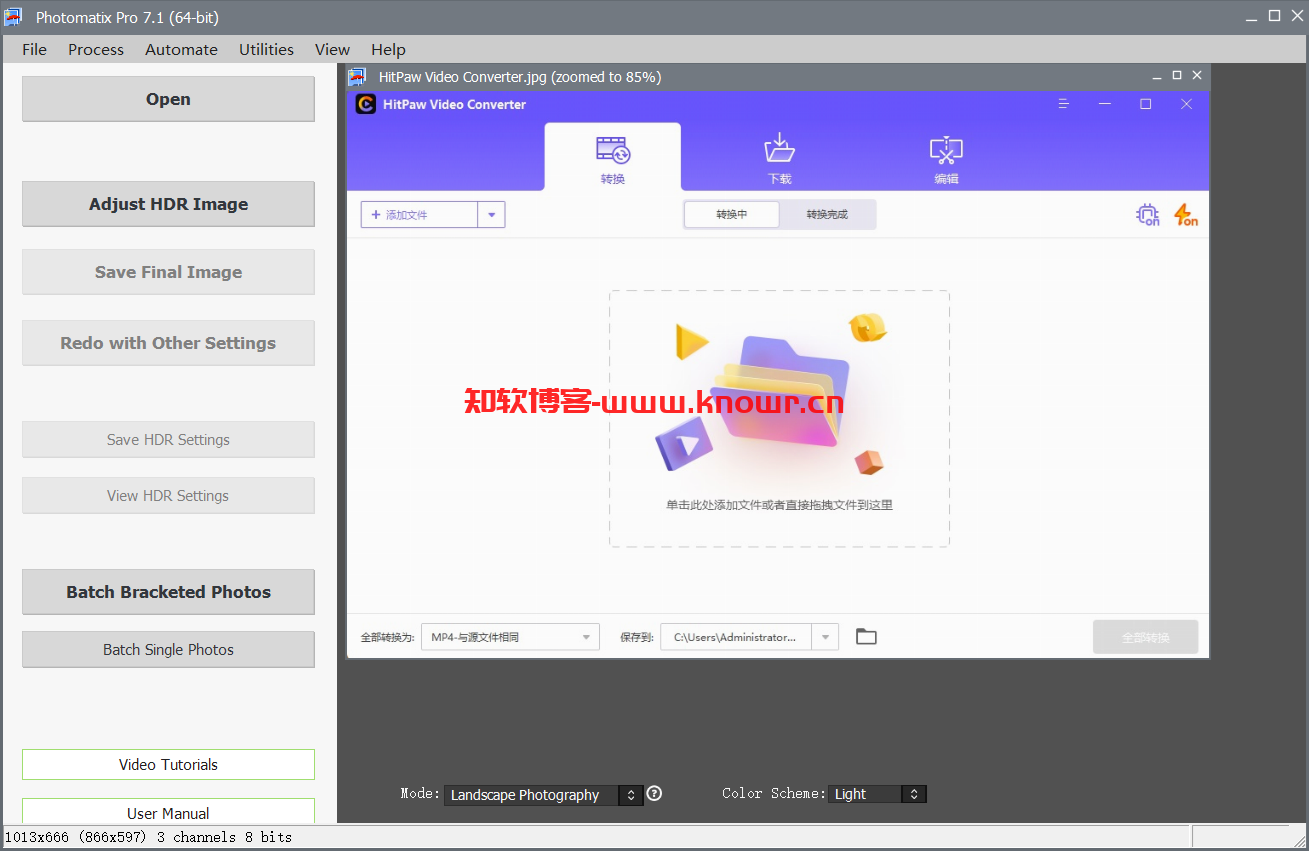Click Save HDR Settings button
This screenshot has width=1309, height=851.
(168, 440)
